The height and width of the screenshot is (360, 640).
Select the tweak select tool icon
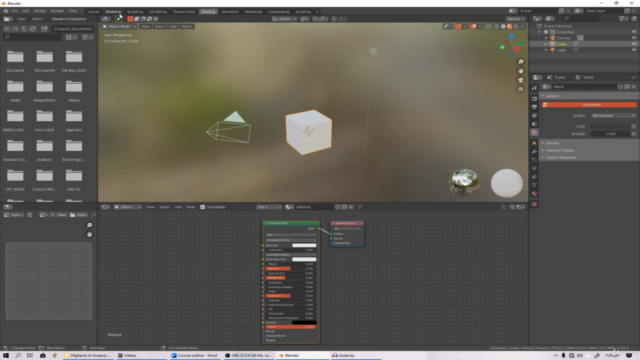click(x=118, y=19)
